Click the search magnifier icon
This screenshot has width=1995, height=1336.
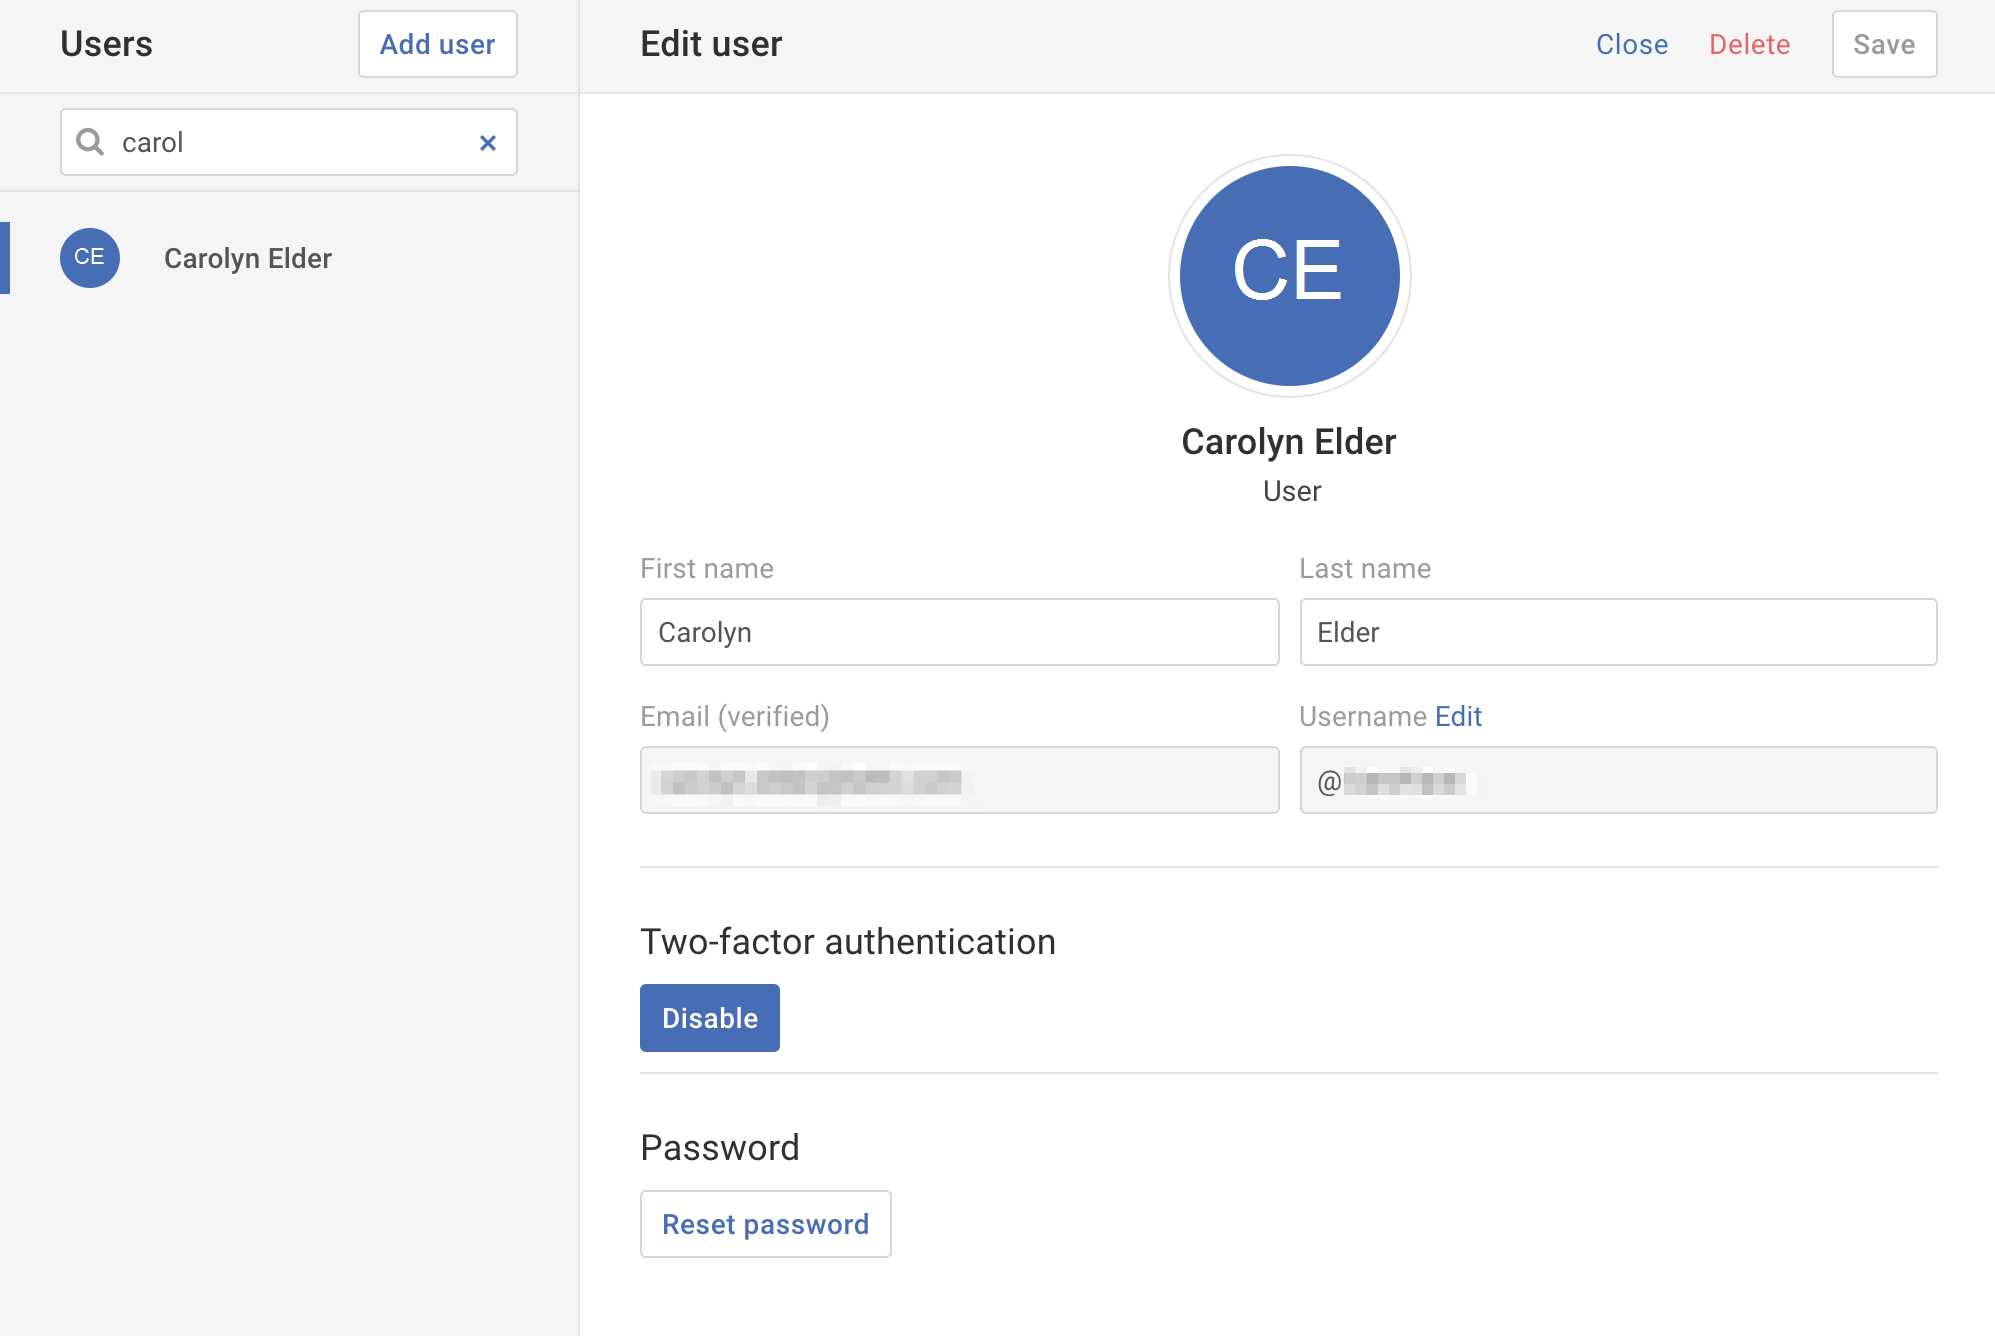pos(90,142)
